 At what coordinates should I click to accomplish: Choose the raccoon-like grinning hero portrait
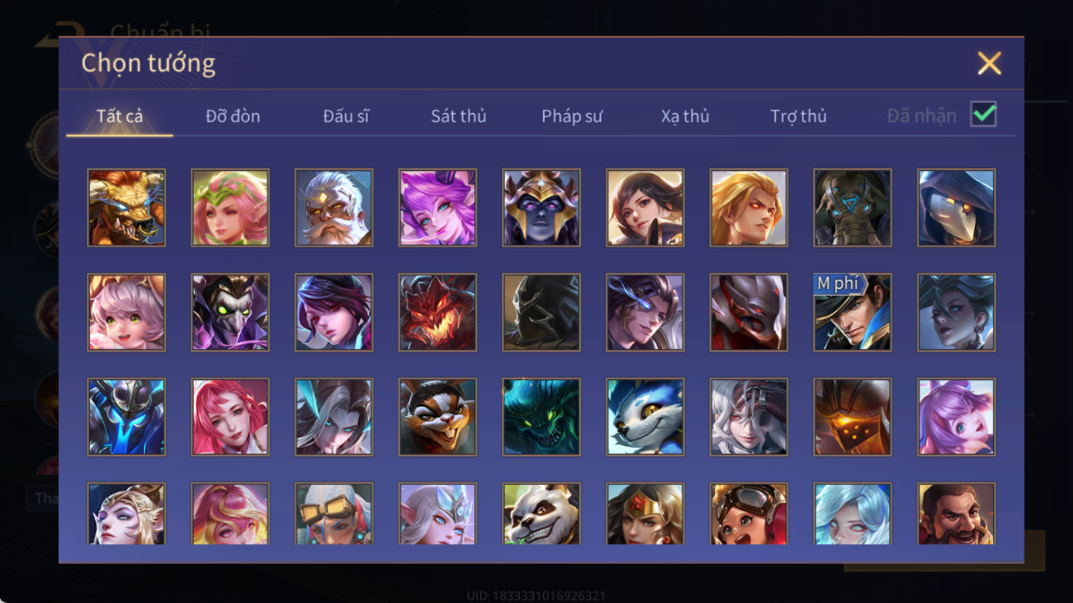pyautogui.click(x=438, y=417)
